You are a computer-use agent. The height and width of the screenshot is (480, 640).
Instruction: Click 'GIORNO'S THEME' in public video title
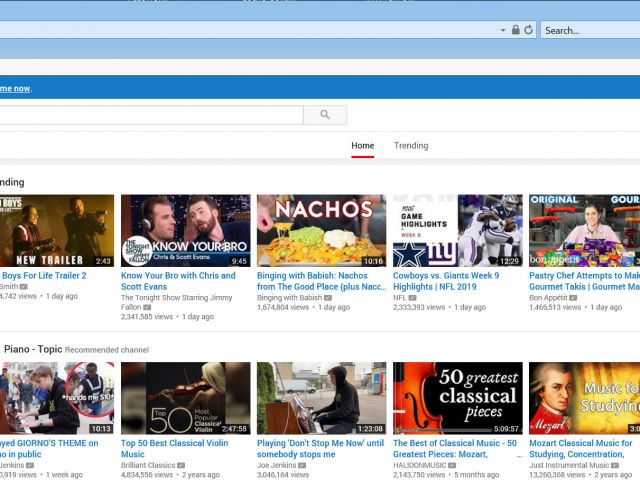tap(49, 448)
